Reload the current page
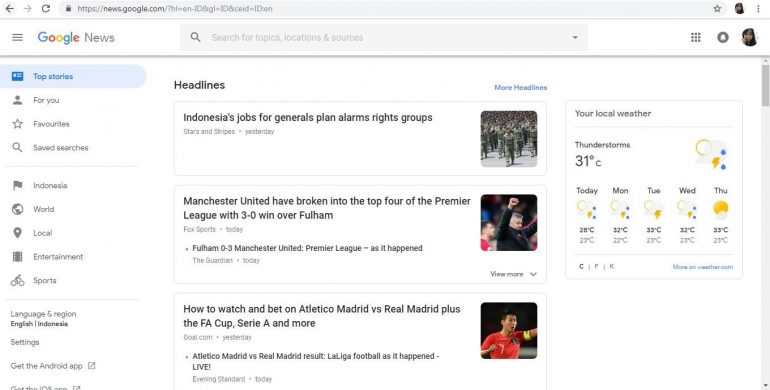 point(46,8)
